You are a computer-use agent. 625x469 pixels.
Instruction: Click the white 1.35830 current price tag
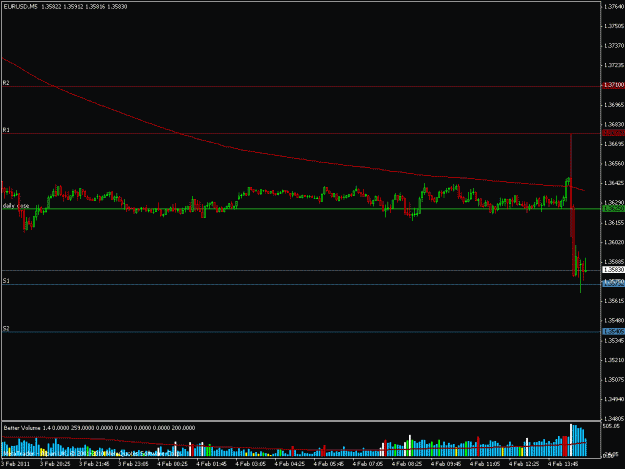(613, 270)
